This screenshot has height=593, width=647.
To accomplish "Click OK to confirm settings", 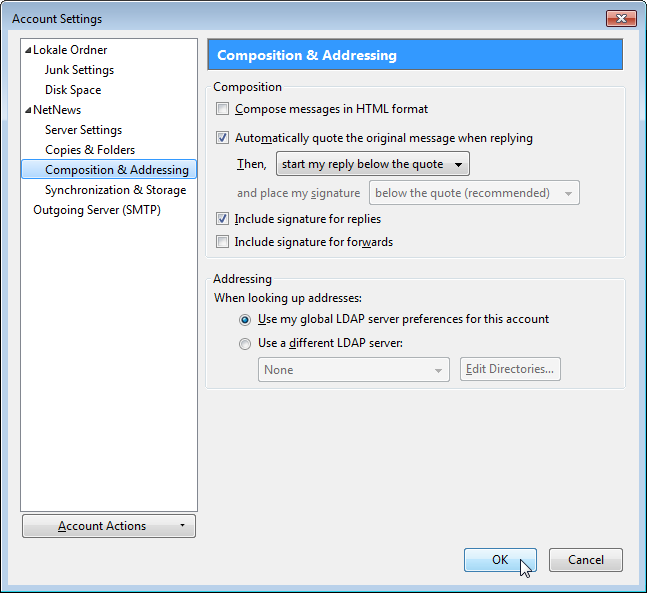I will pyautogui.click(x=500, y=560).
